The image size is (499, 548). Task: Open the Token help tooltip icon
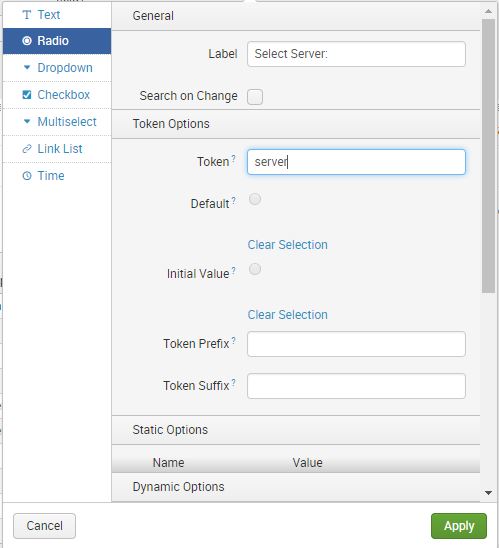(233, 158)
